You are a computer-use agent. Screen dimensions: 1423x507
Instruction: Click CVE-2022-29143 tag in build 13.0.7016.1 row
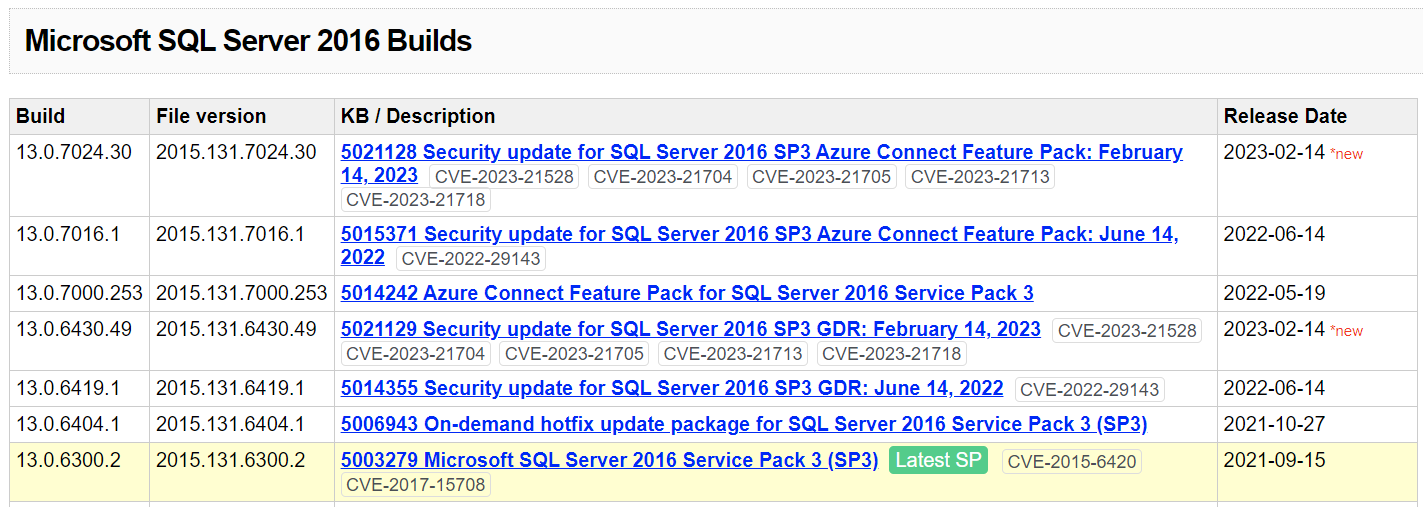[470, 259]
